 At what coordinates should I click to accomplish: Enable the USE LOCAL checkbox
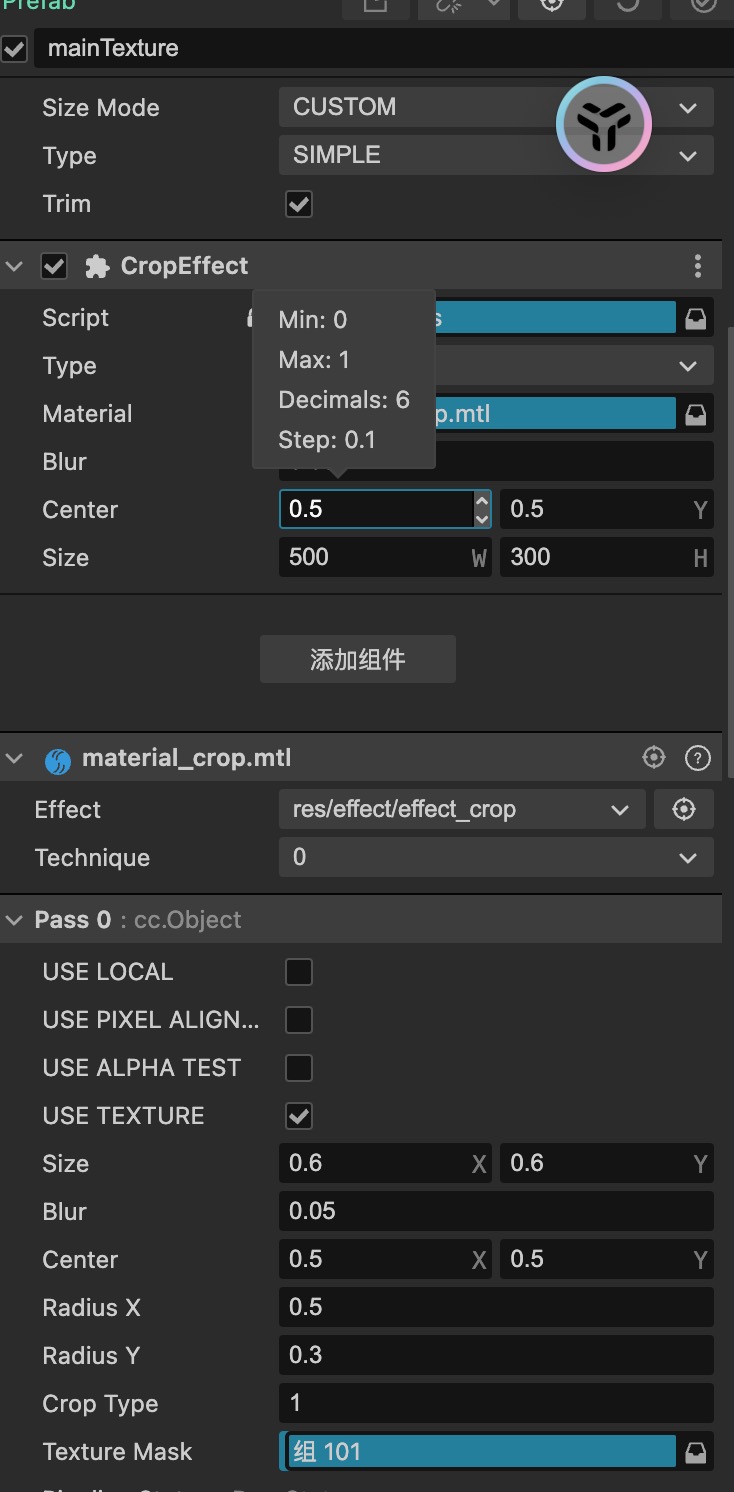pyautogui.click(x=299, y=972)
